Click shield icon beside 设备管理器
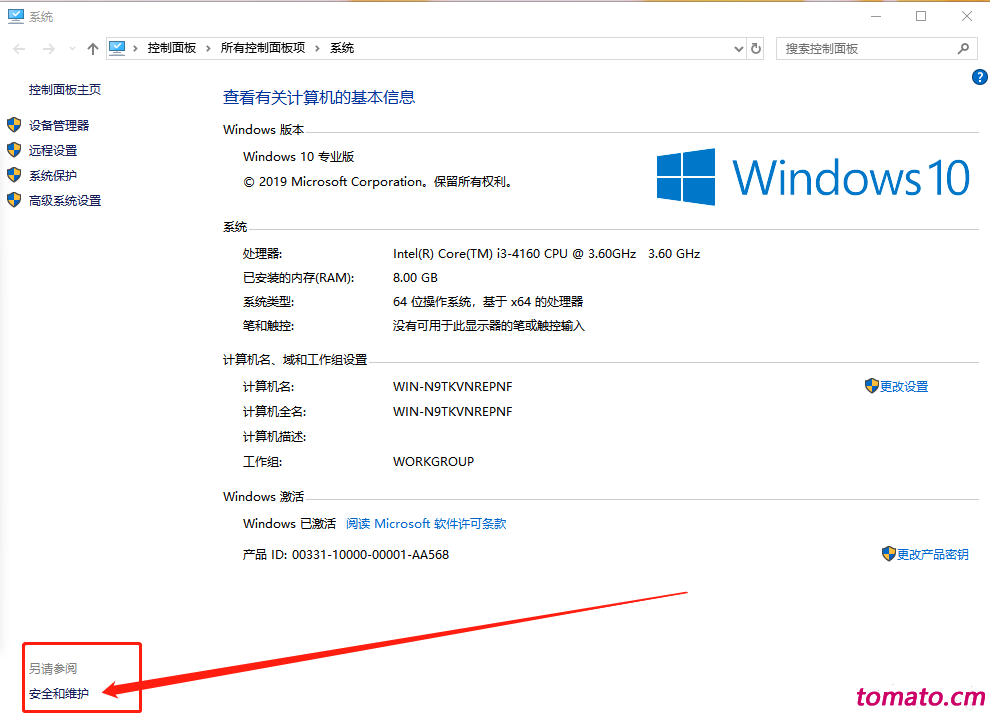The image size is (990, 722). [14, 124]
